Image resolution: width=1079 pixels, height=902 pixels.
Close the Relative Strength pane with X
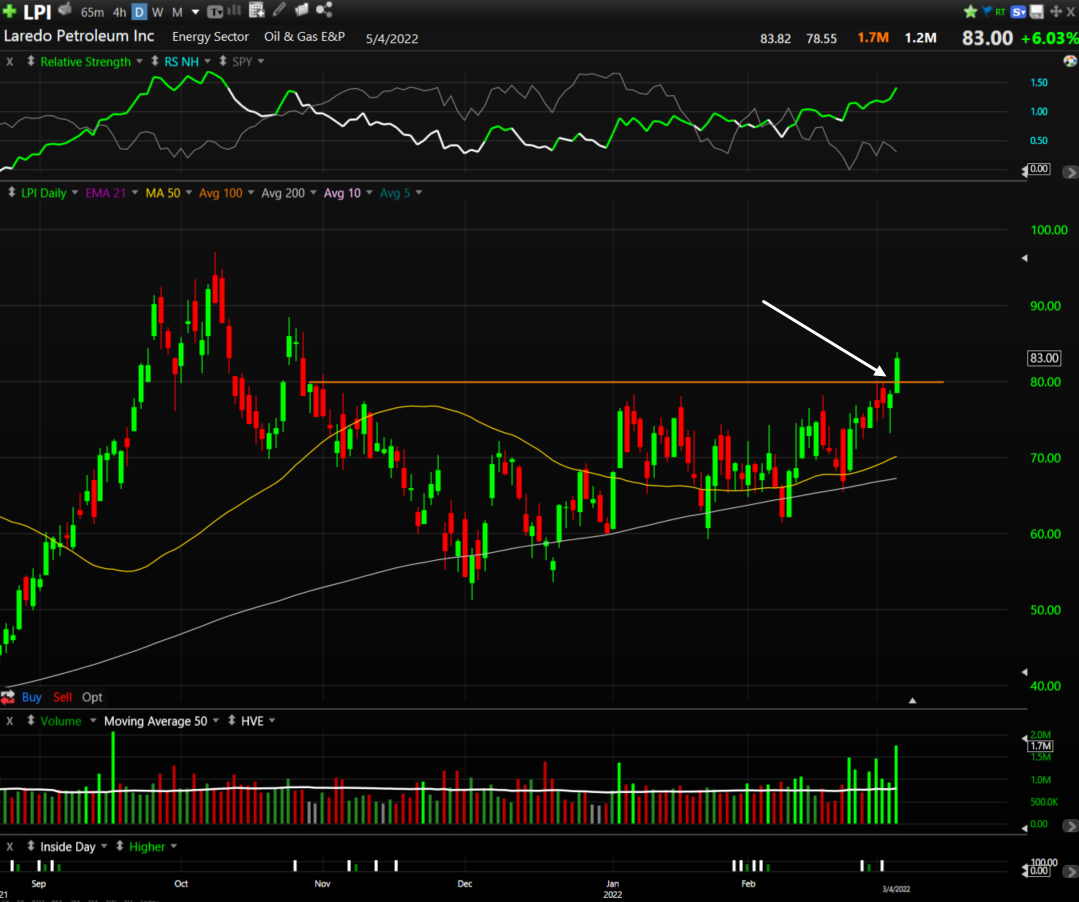coord(10,61)
